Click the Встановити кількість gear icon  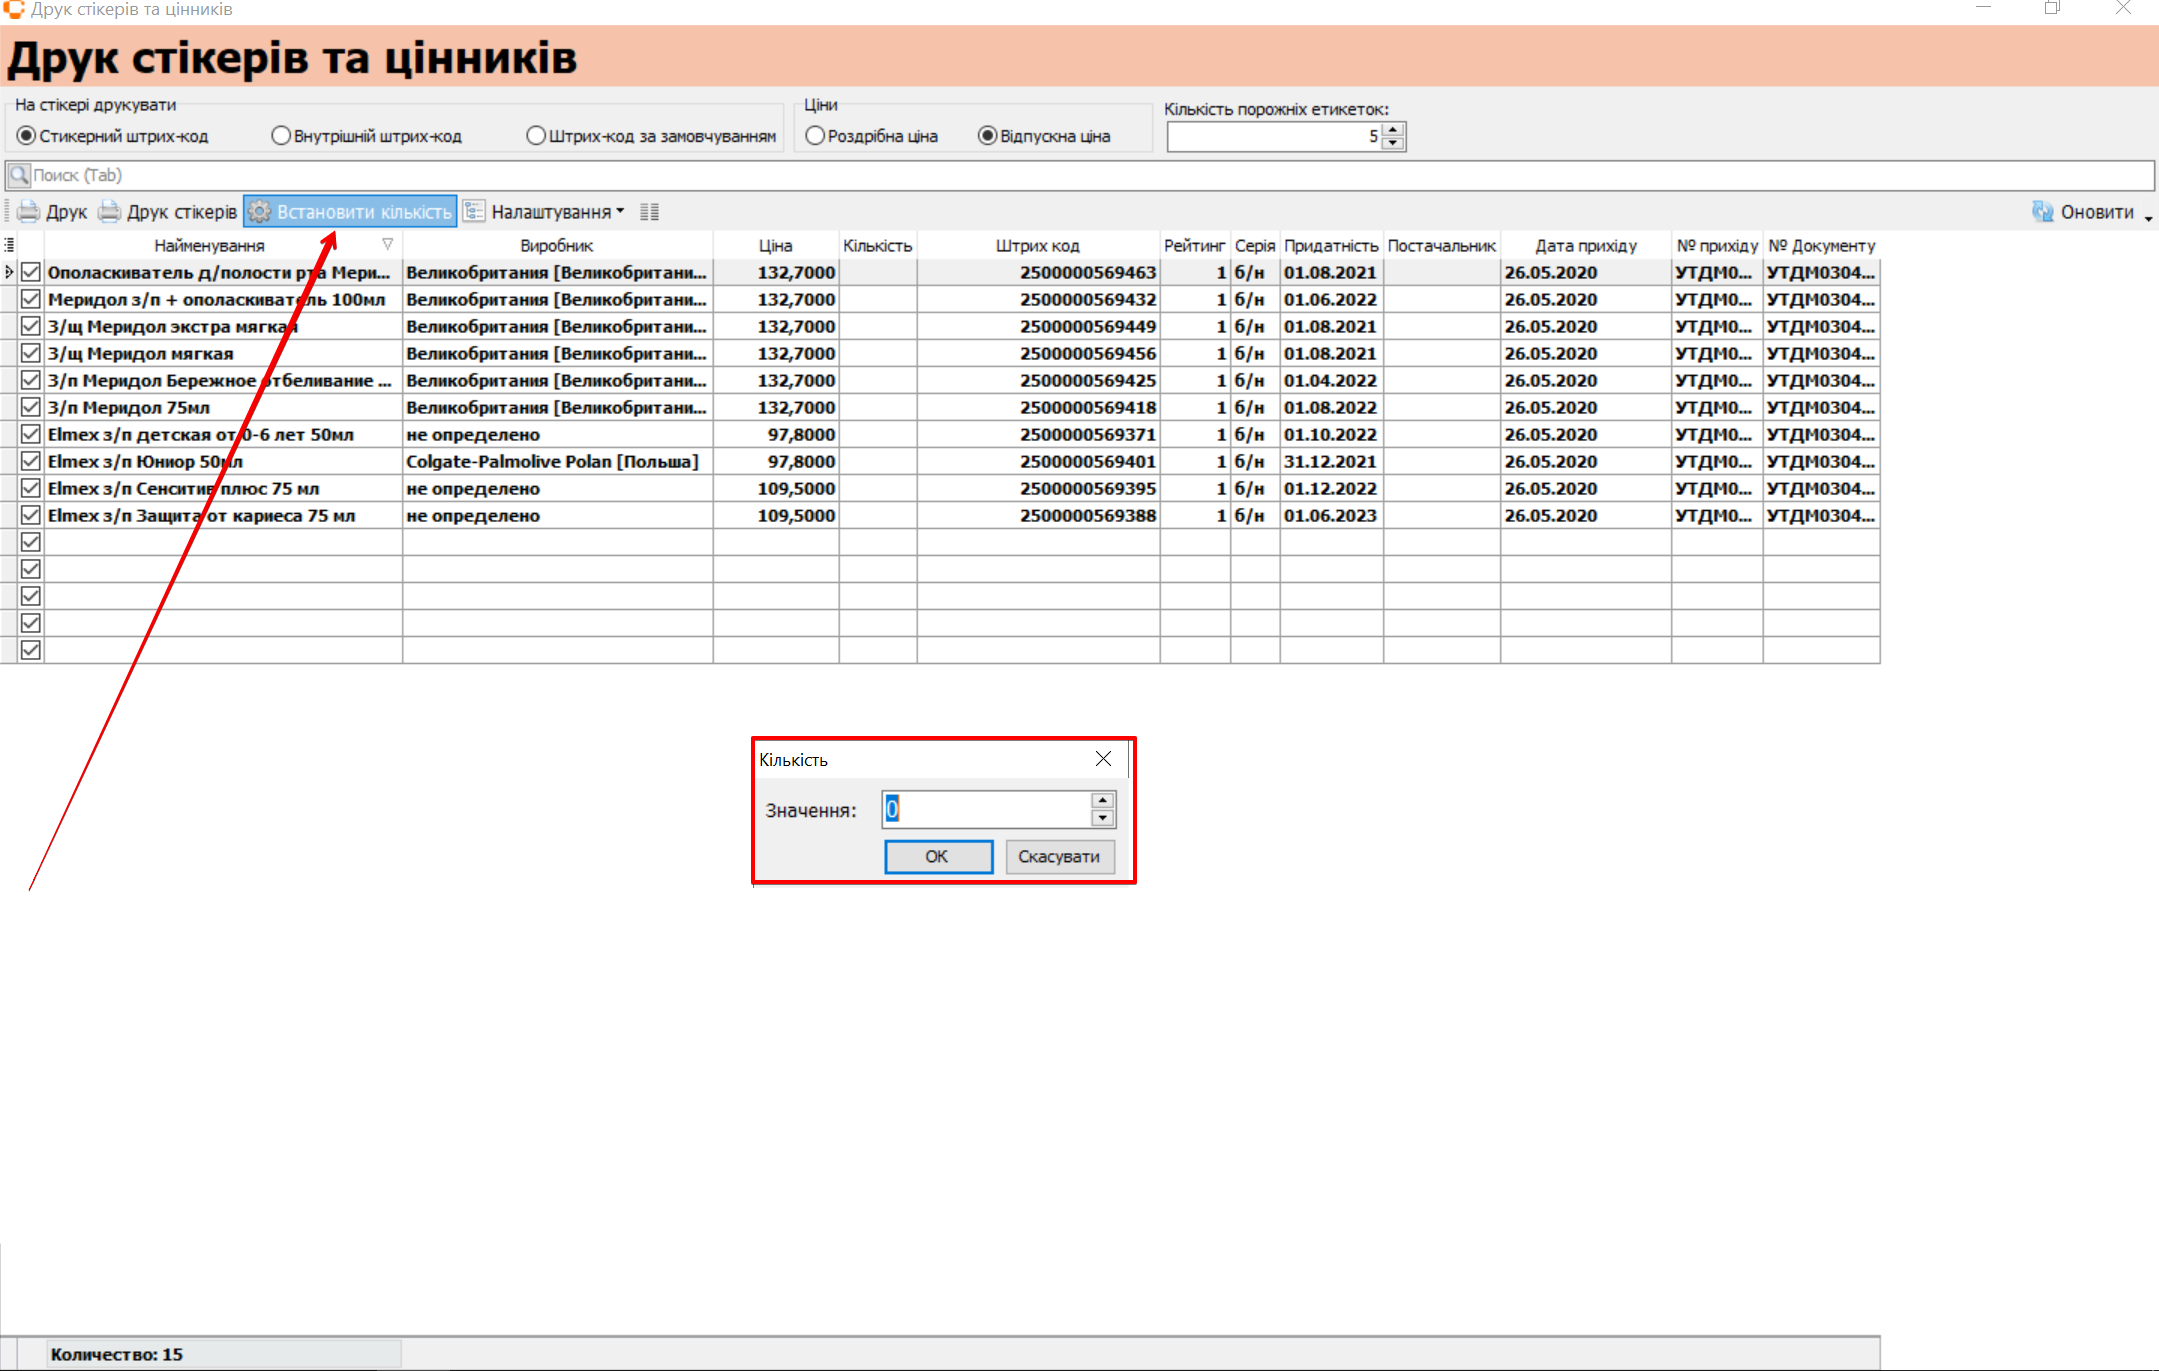260,212
